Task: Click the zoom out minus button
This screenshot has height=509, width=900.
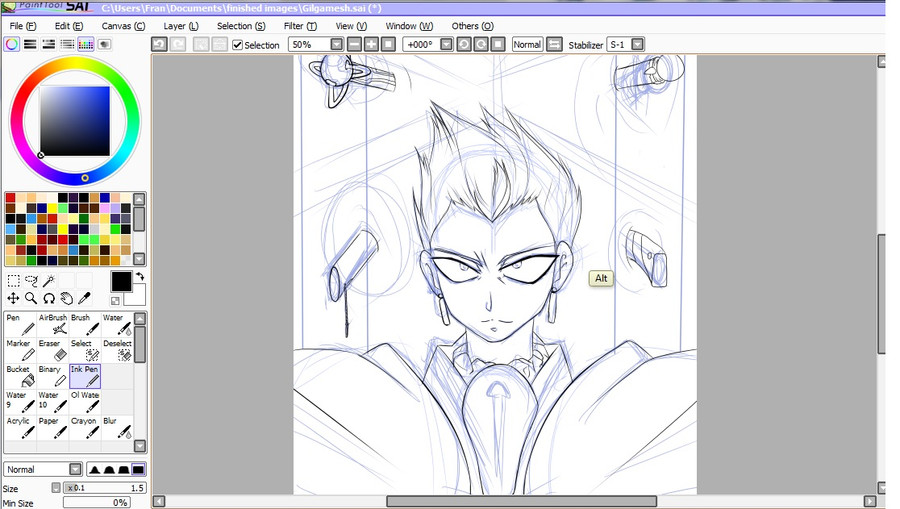Action: (355, 44)
